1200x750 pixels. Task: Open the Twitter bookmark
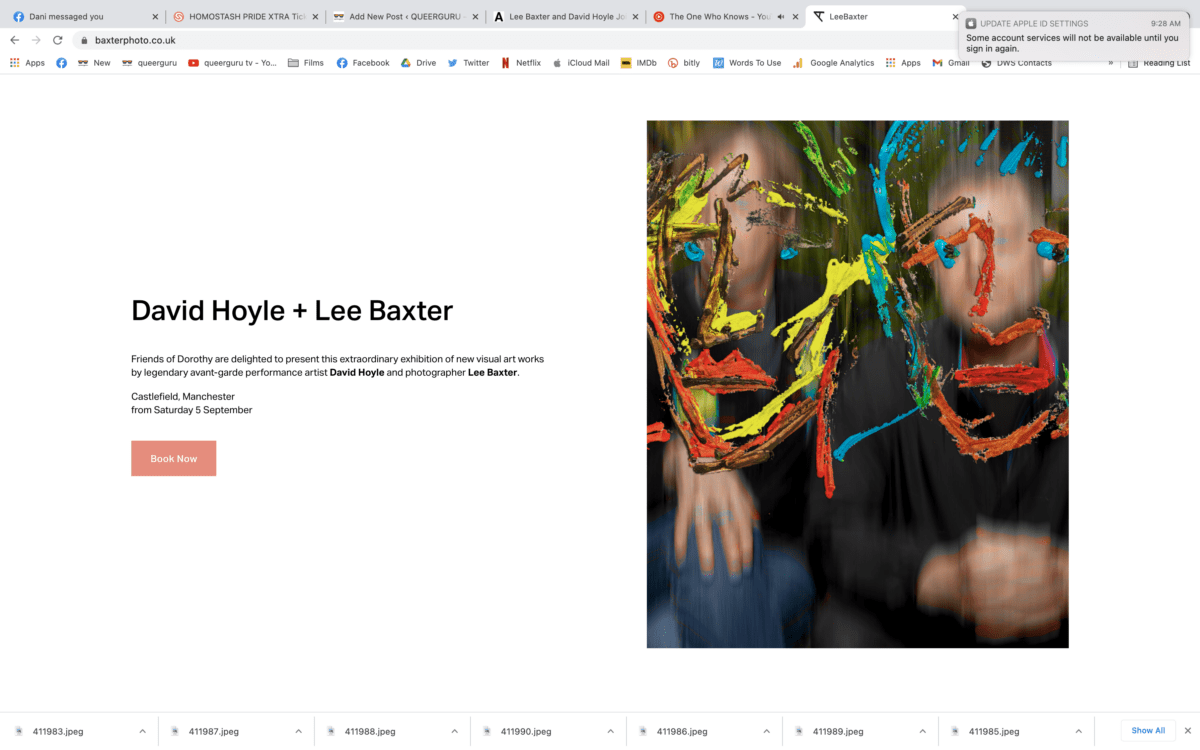point(468,63)
